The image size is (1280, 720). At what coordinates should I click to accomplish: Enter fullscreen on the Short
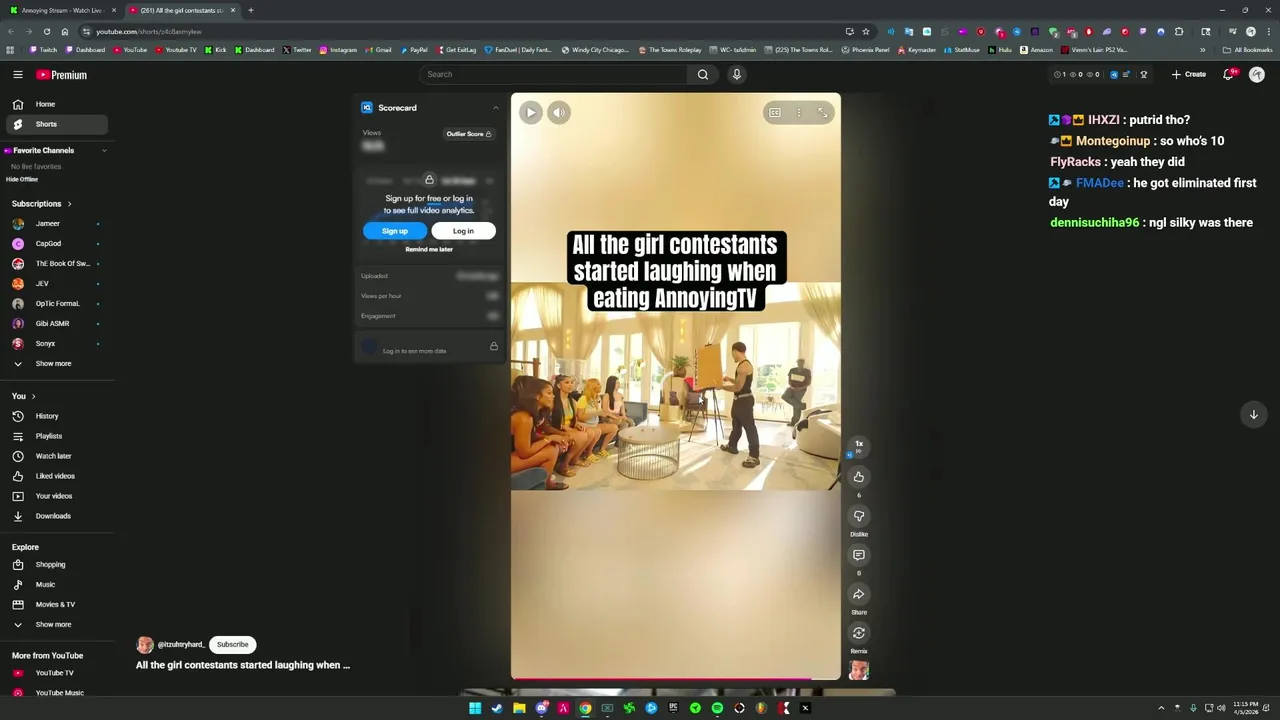point(823,113)
